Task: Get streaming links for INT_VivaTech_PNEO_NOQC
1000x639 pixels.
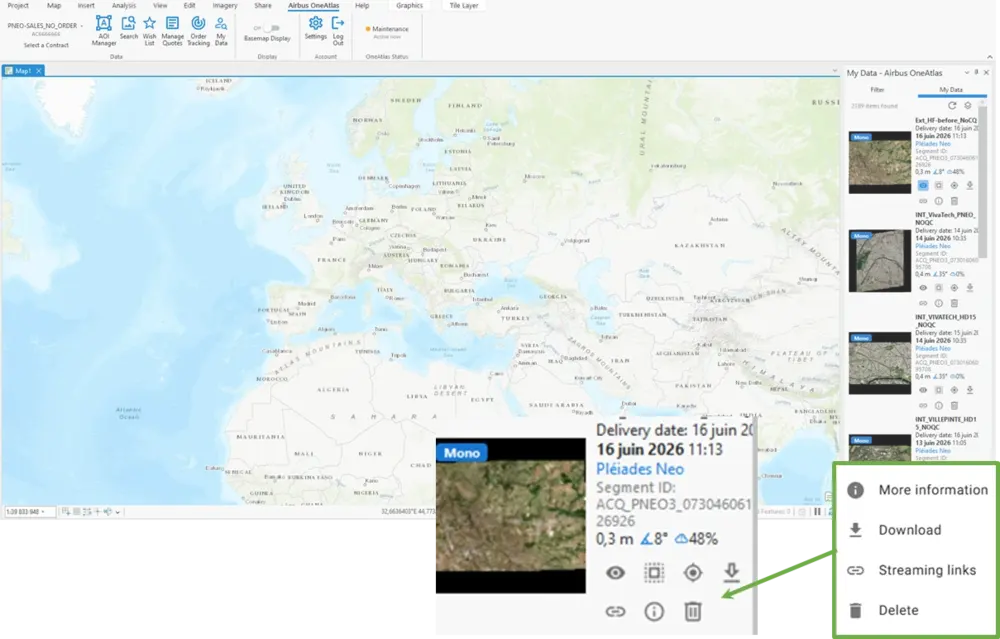Action: coord(923,304)
